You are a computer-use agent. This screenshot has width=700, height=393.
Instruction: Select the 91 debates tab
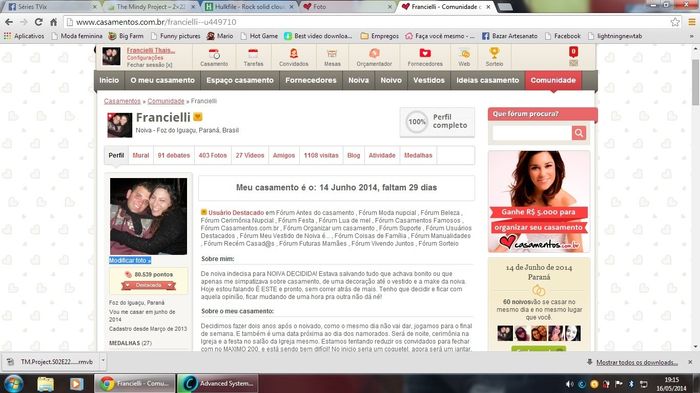(174, 155)
